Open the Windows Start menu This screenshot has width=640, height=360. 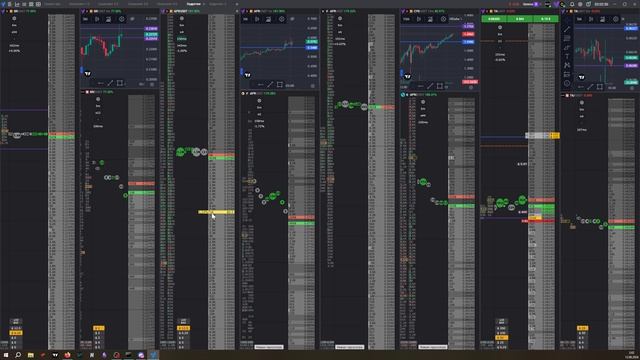coord(6,355)
